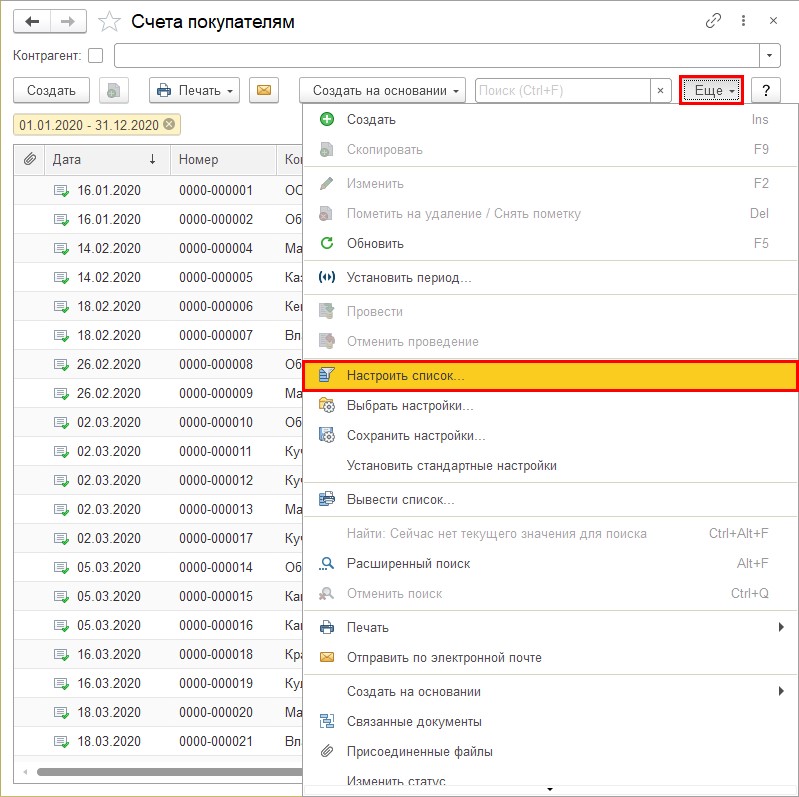Click the link chain icon in header
This screenshot has height=797, width=799.
click(x=713, y=20)
